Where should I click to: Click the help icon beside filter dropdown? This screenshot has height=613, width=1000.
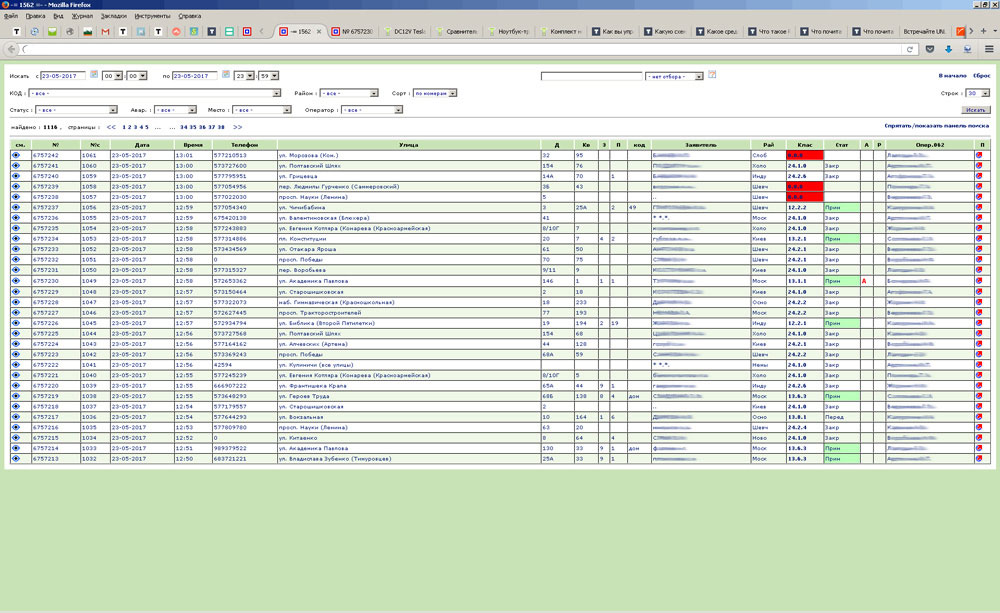[x=712, y=75]
